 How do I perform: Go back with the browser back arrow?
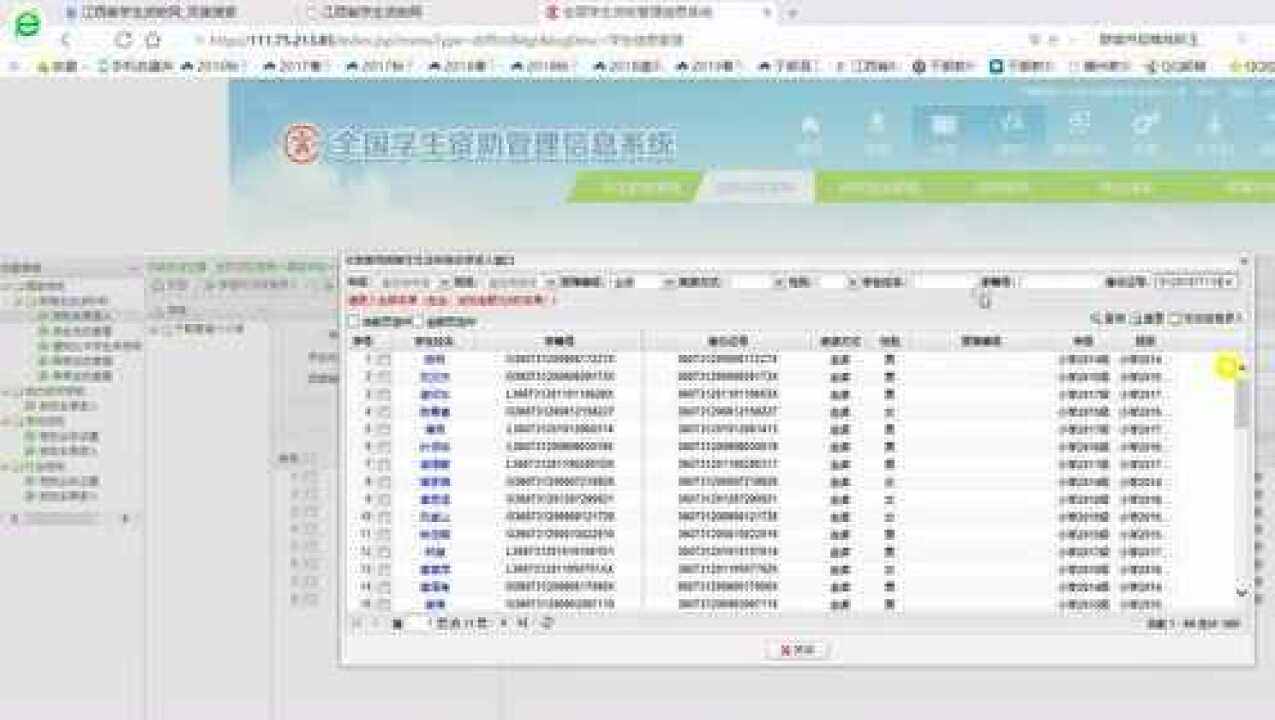66,40
